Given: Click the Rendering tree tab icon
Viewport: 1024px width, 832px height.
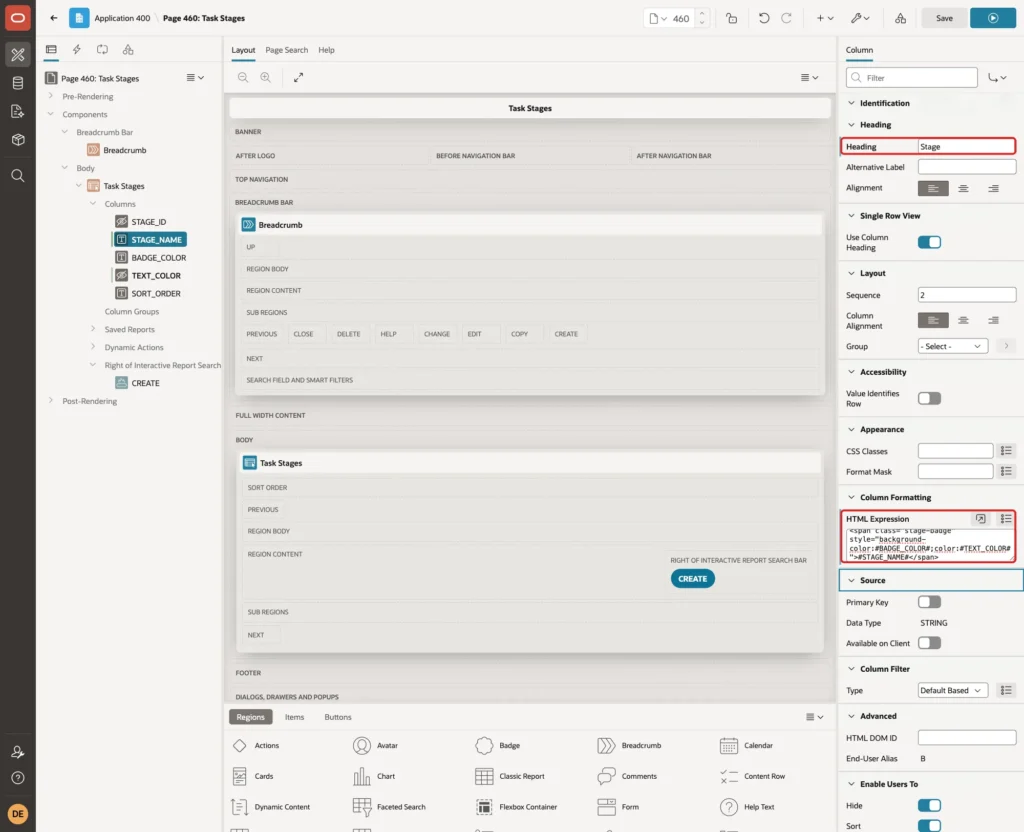Looking at the screenshot, I should (51, 50).
